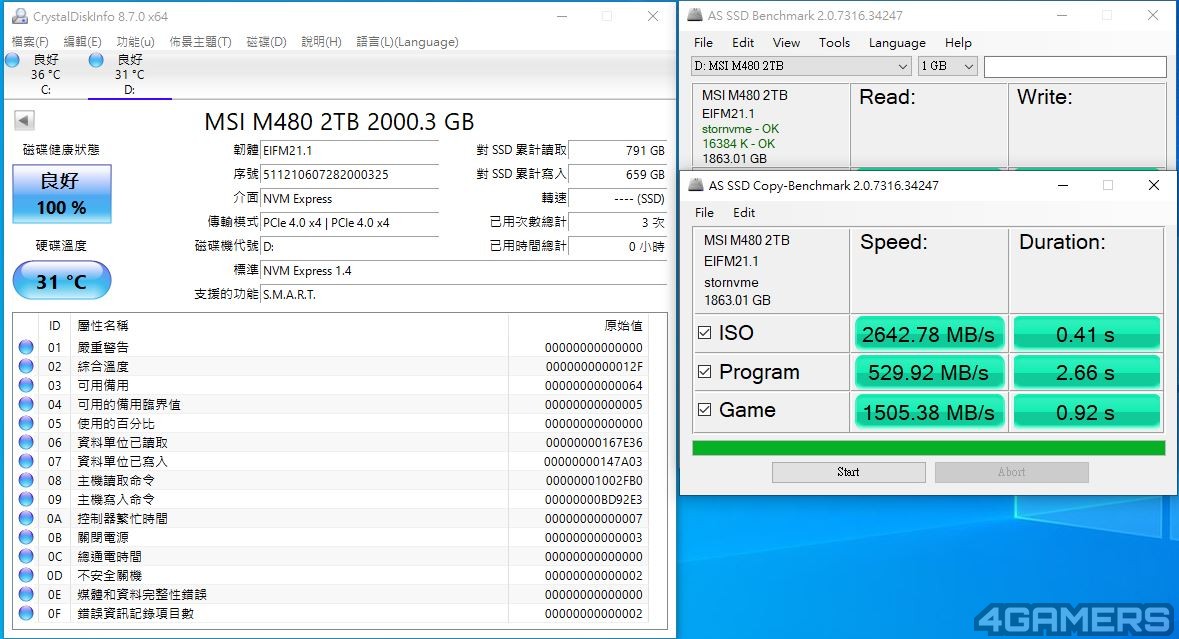The width and height of the screenshot is (1179, 639).
Task: Click ISO duration result 0.41 s
Action: [x=1087, y=334]
